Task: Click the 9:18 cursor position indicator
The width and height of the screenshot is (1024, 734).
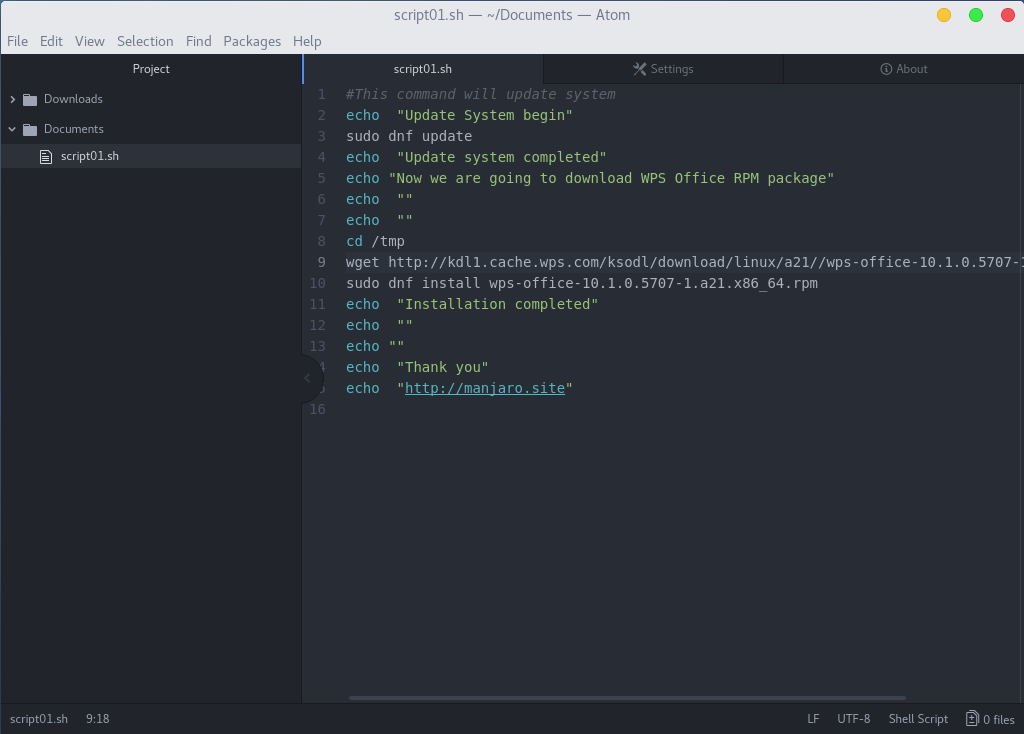Action: point(97,719)
